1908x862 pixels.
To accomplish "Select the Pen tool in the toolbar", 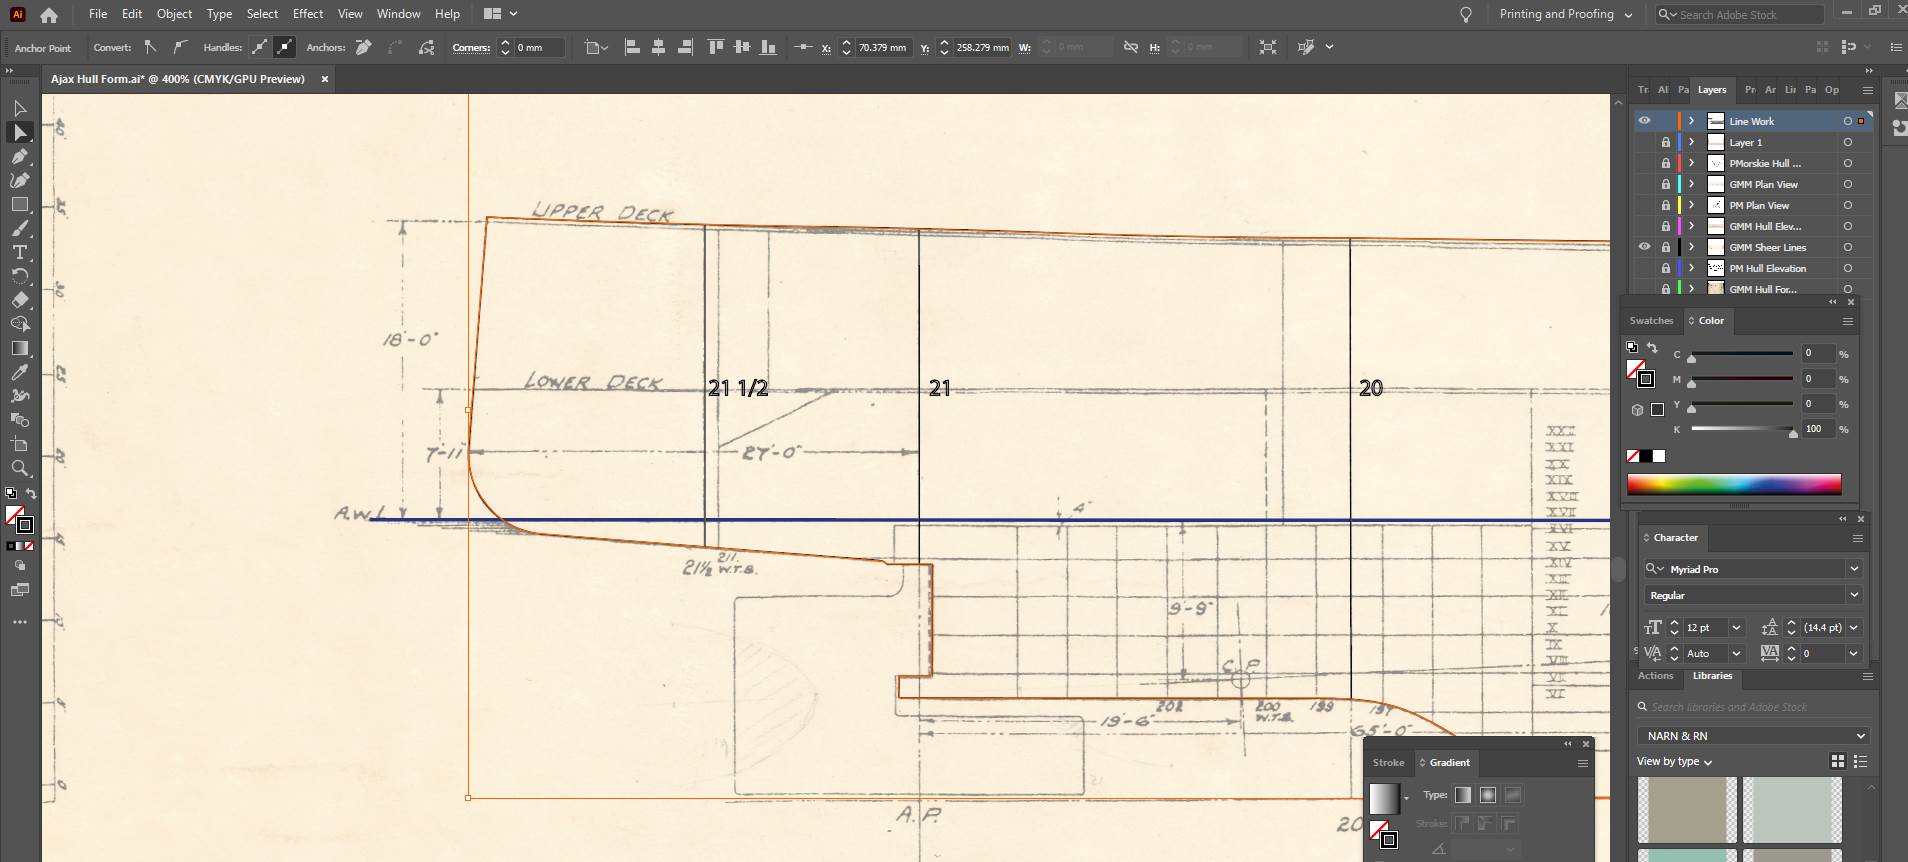I will pos(20,156).
